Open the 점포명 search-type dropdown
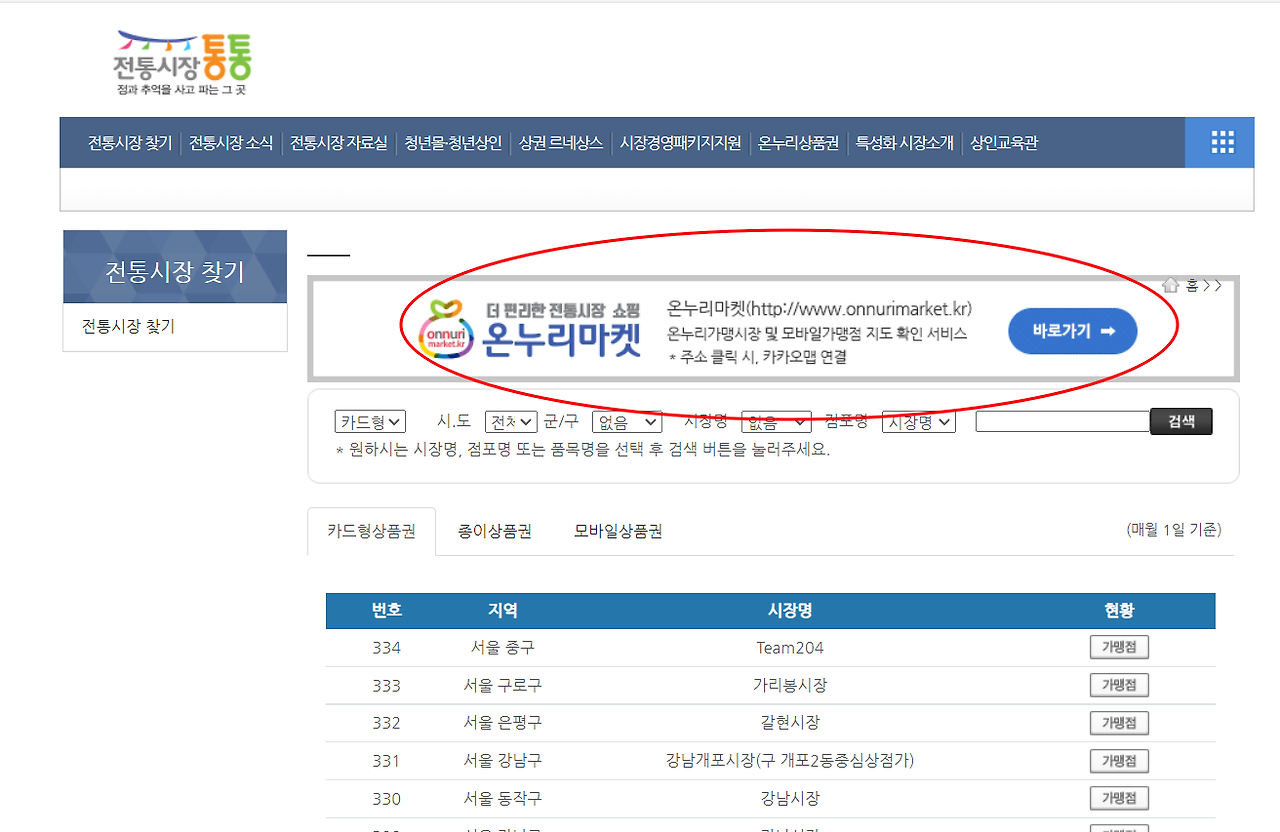The image size is (1280, 832). (x=918, y=422)
